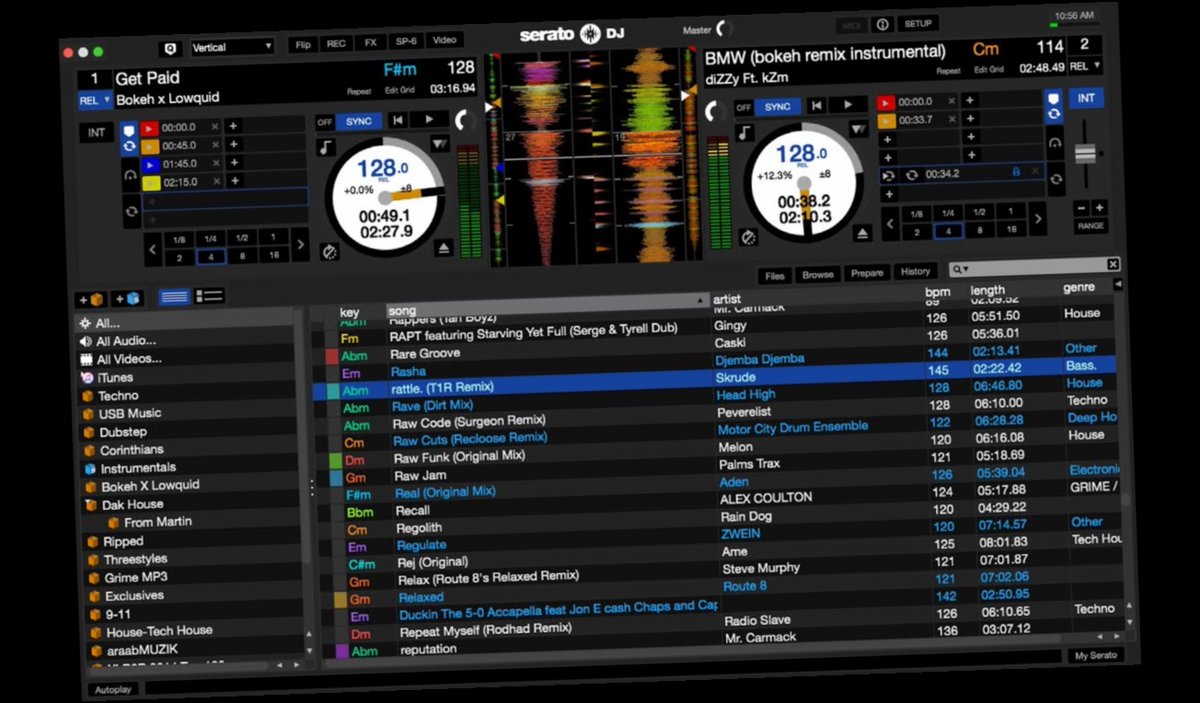This screenshot has height=703, width=1200.
Task: Click Edit Grid on deck 2
Action: tap(988, 70)
